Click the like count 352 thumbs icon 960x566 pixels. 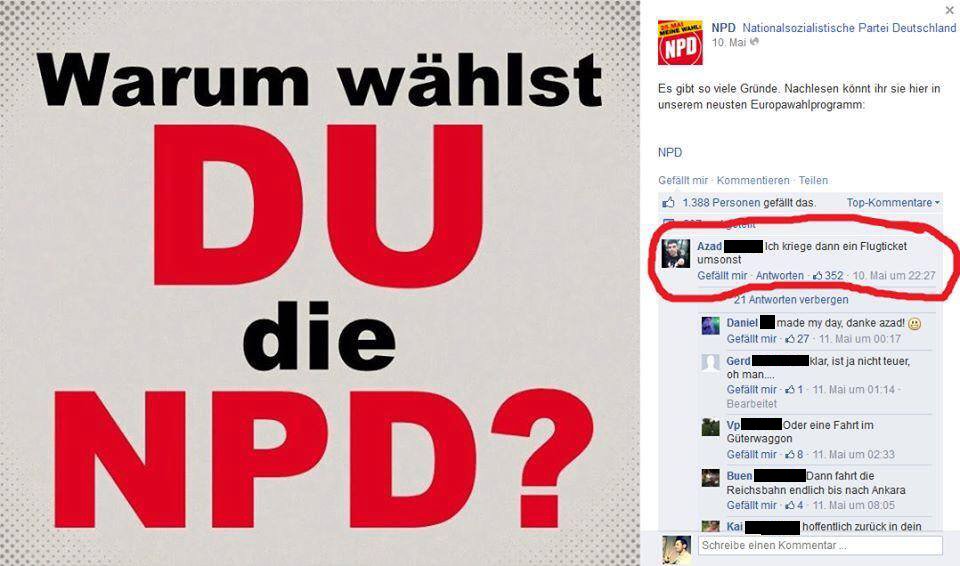[x=817, y=276]
